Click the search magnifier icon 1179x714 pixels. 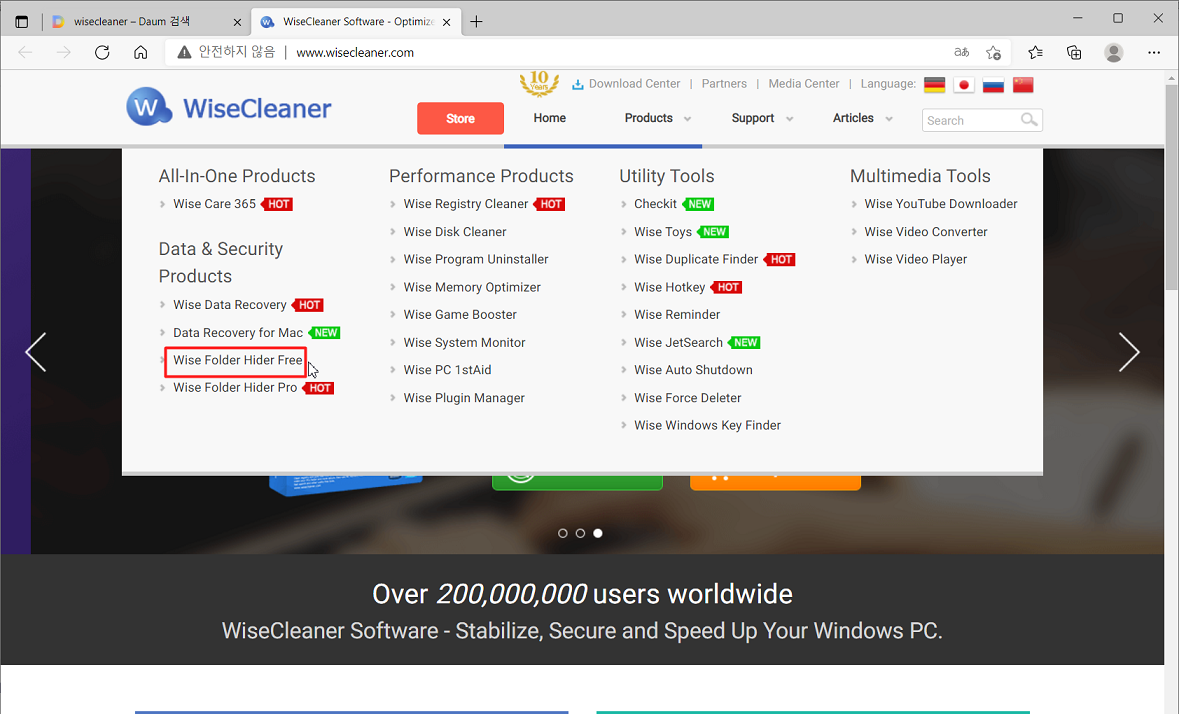click(1029, 120)
